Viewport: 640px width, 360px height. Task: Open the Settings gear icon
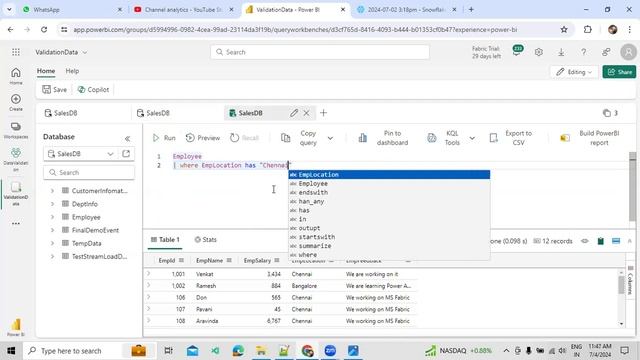coord(539,52)
